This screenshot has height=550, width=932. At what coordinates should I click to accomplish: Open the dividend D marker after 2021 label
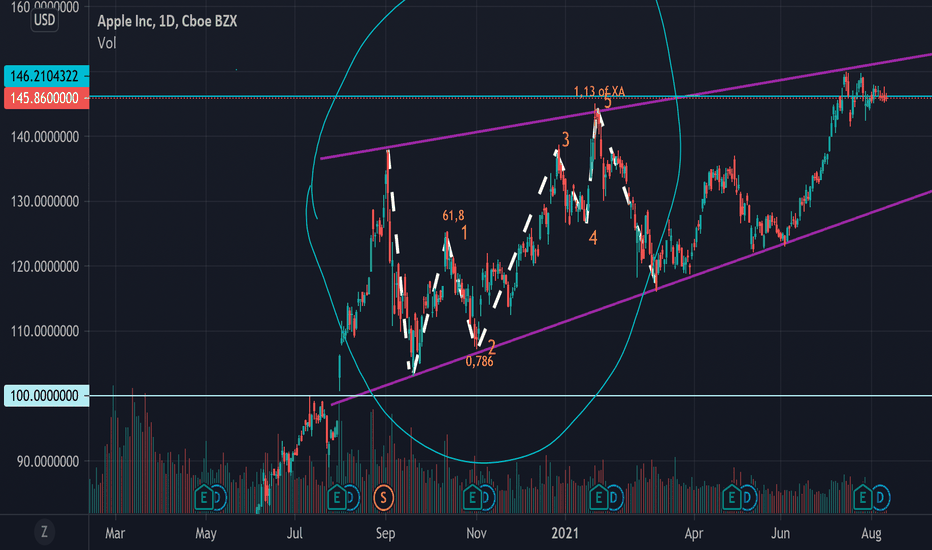(x=613, y=497)
